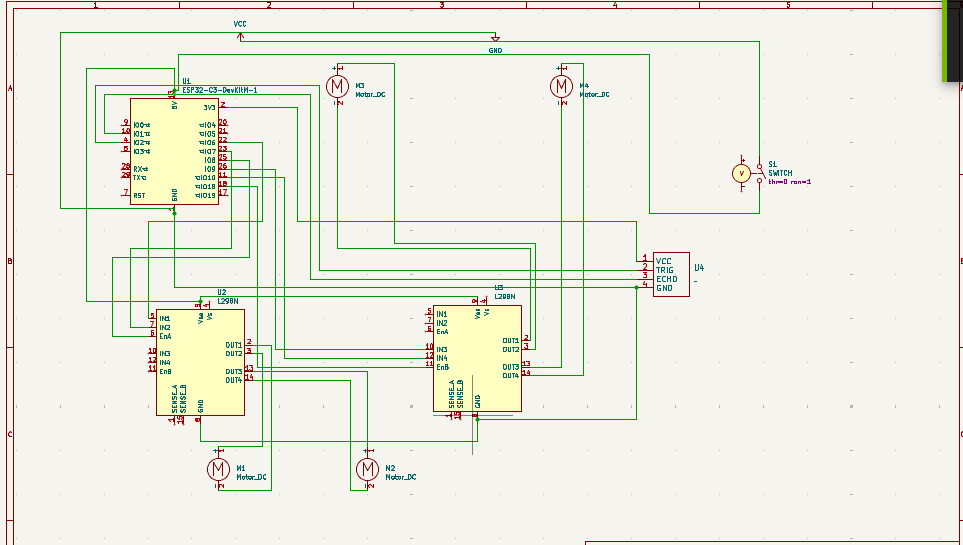This screenshot has width=963, height=545.
Task: Select the right L298N motor driver body
Action: [476, 358]
